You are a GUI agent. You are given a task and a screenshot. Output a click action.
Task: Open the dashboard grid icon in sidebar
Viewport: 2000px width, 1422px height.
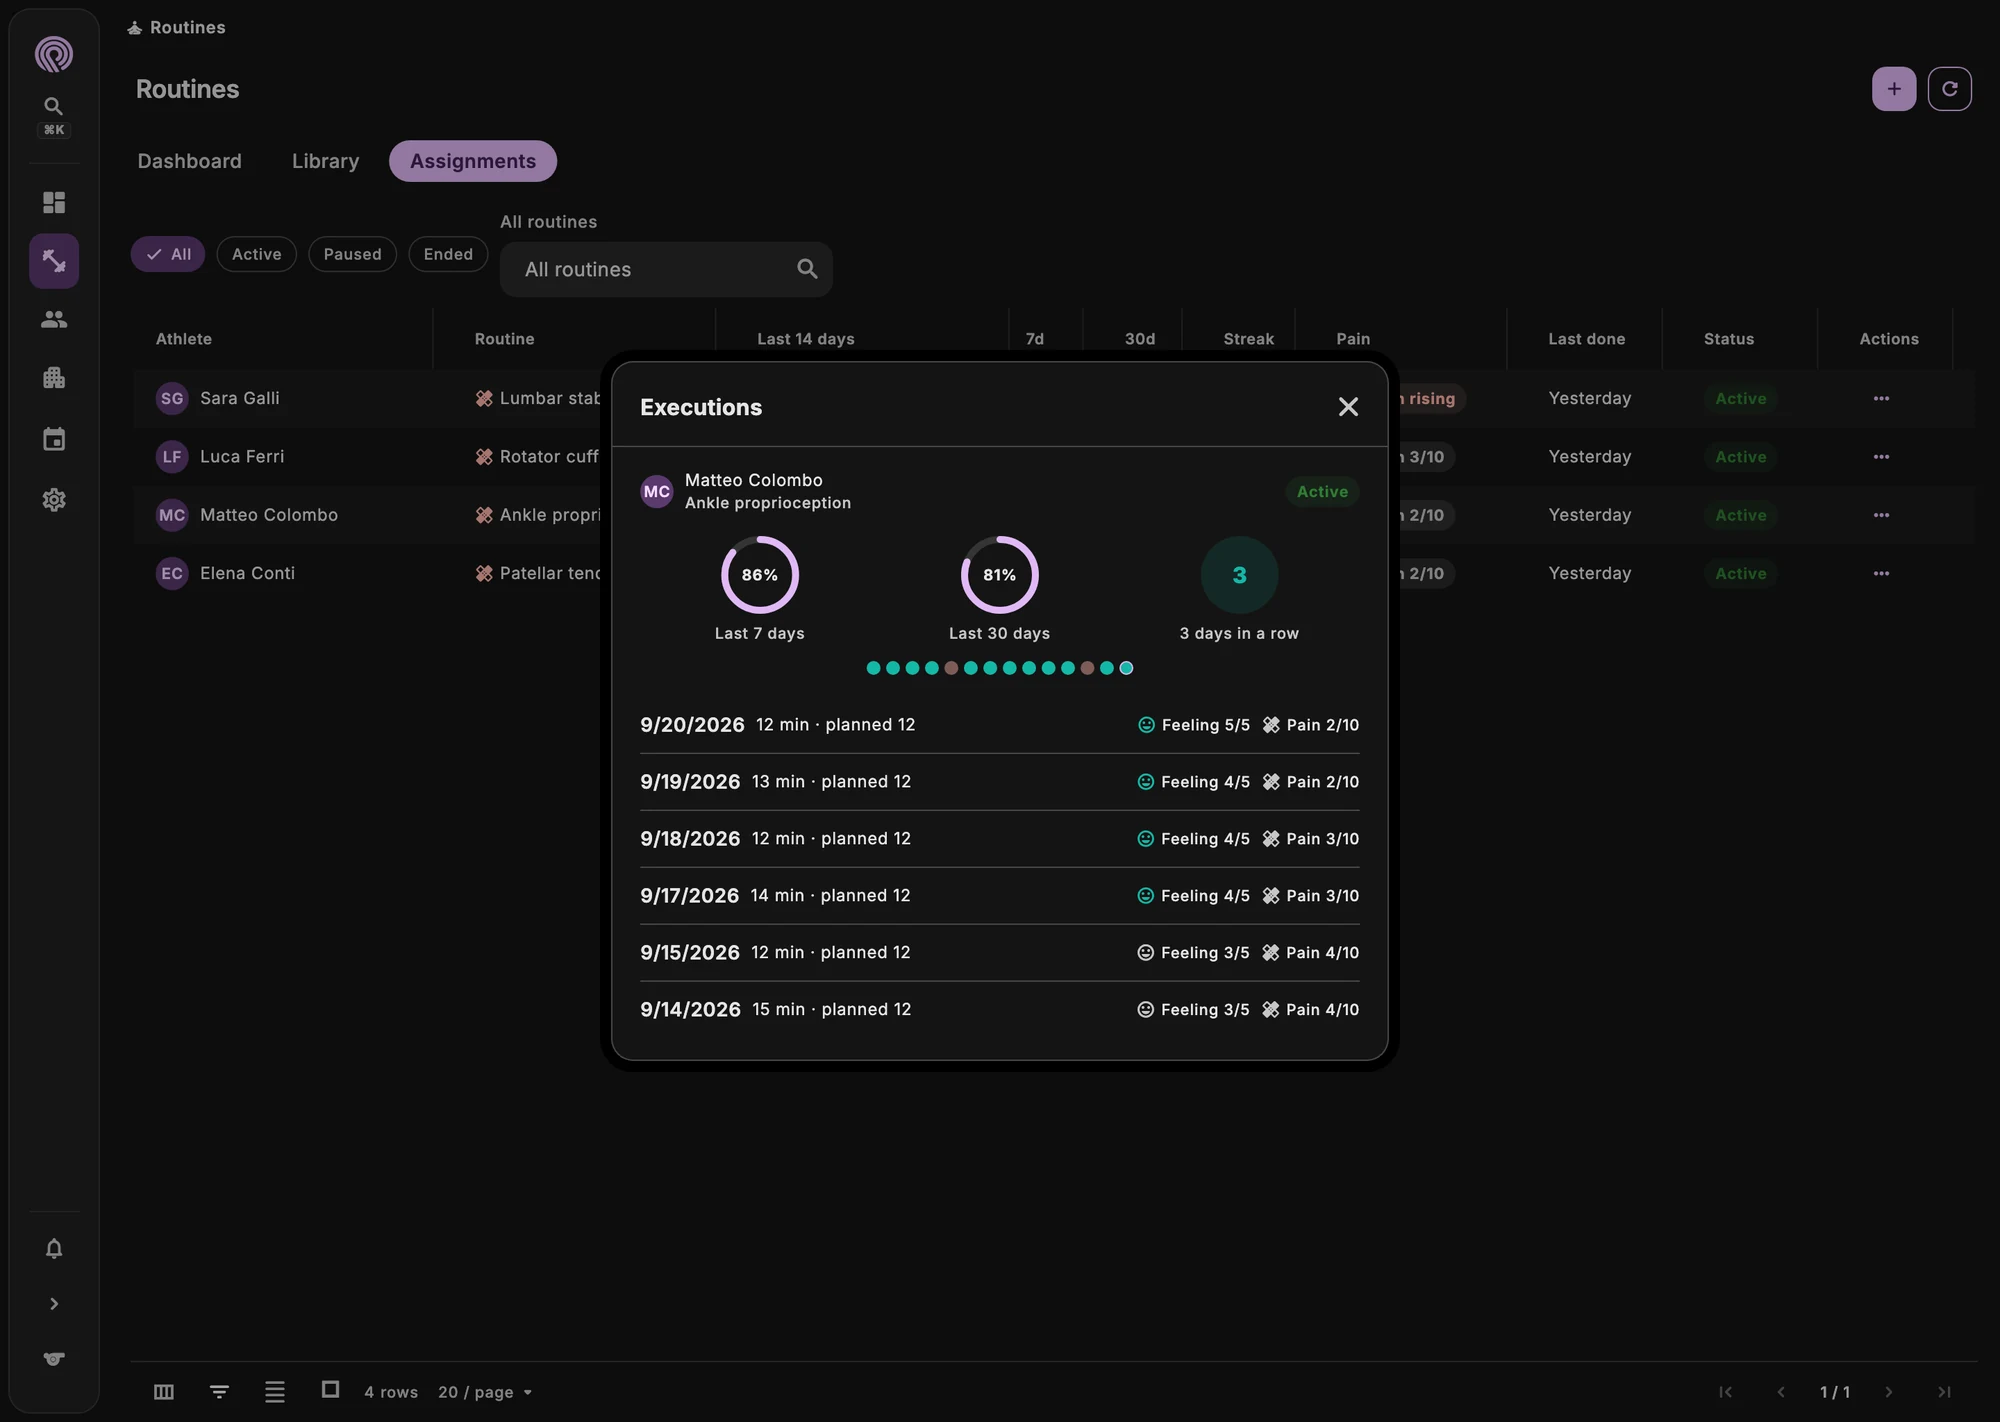pyautogui.click(x=54, y=203)
